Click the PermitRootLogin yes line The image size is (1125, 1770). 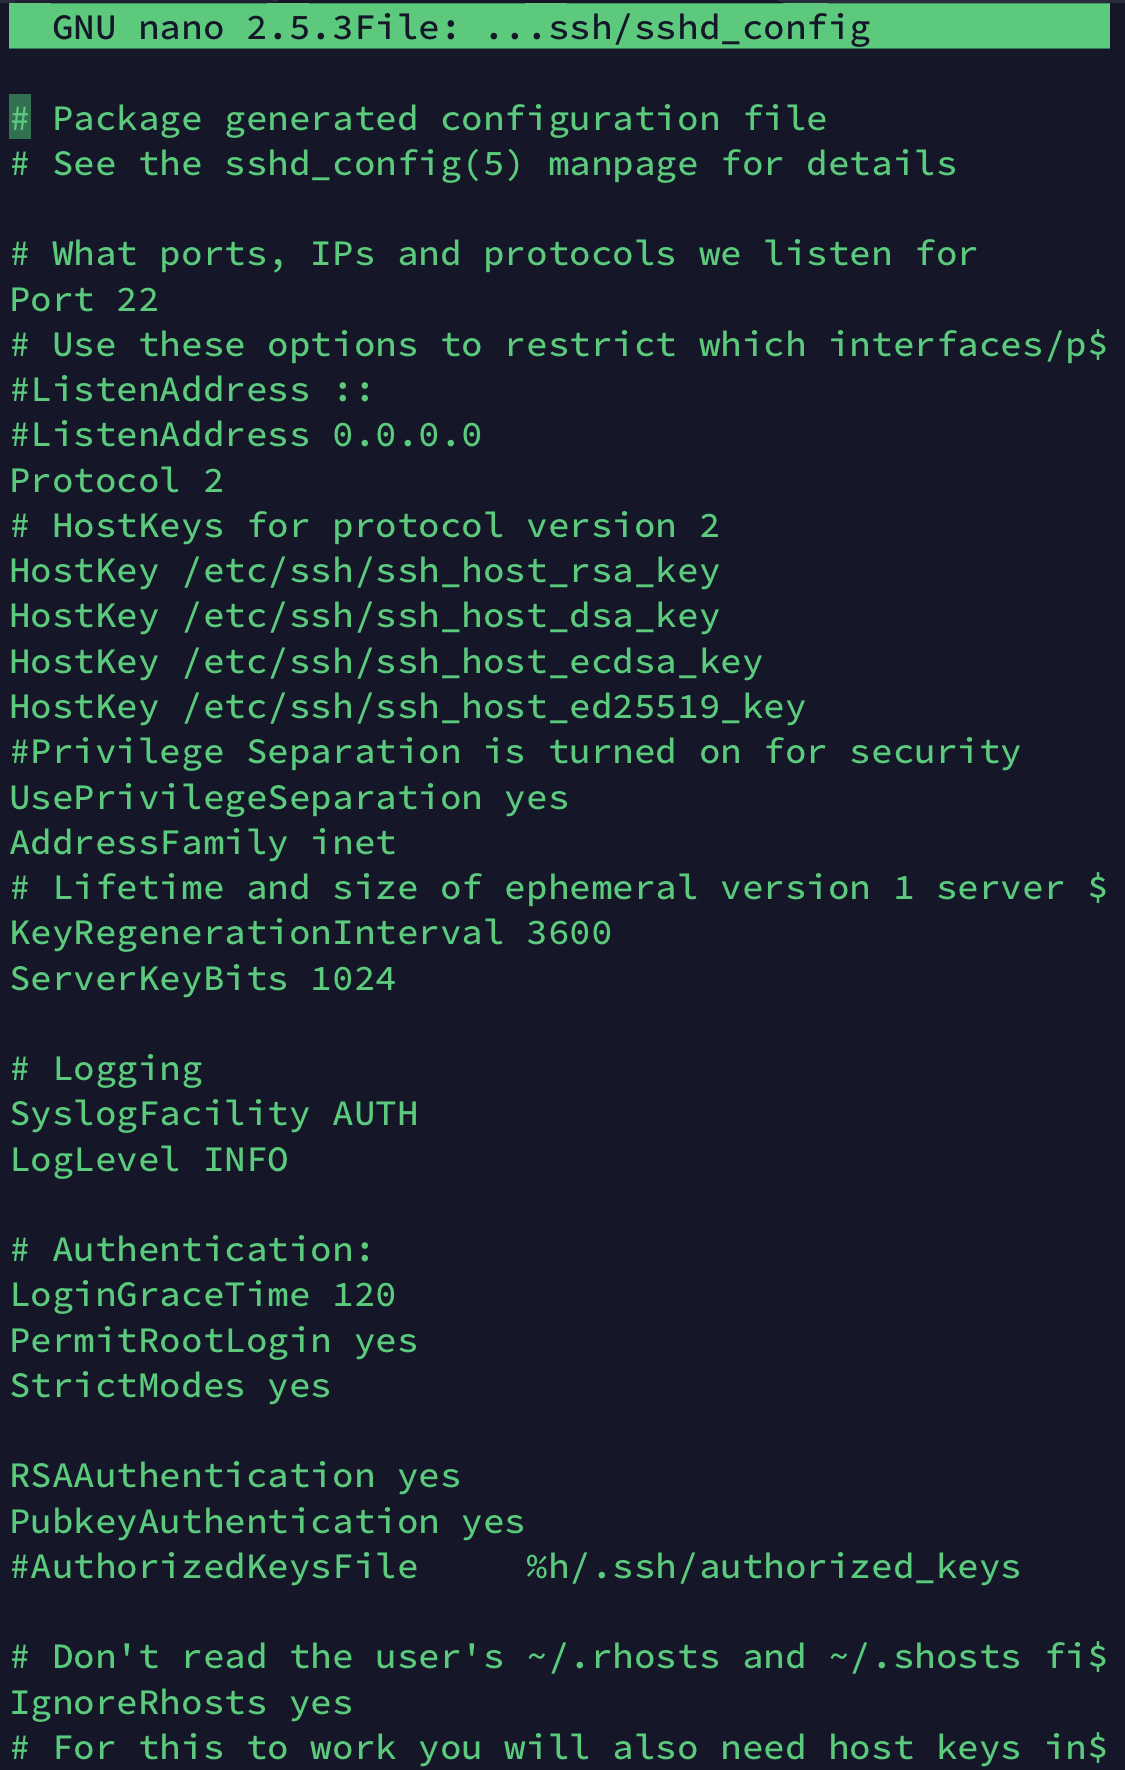[214, 1340]
